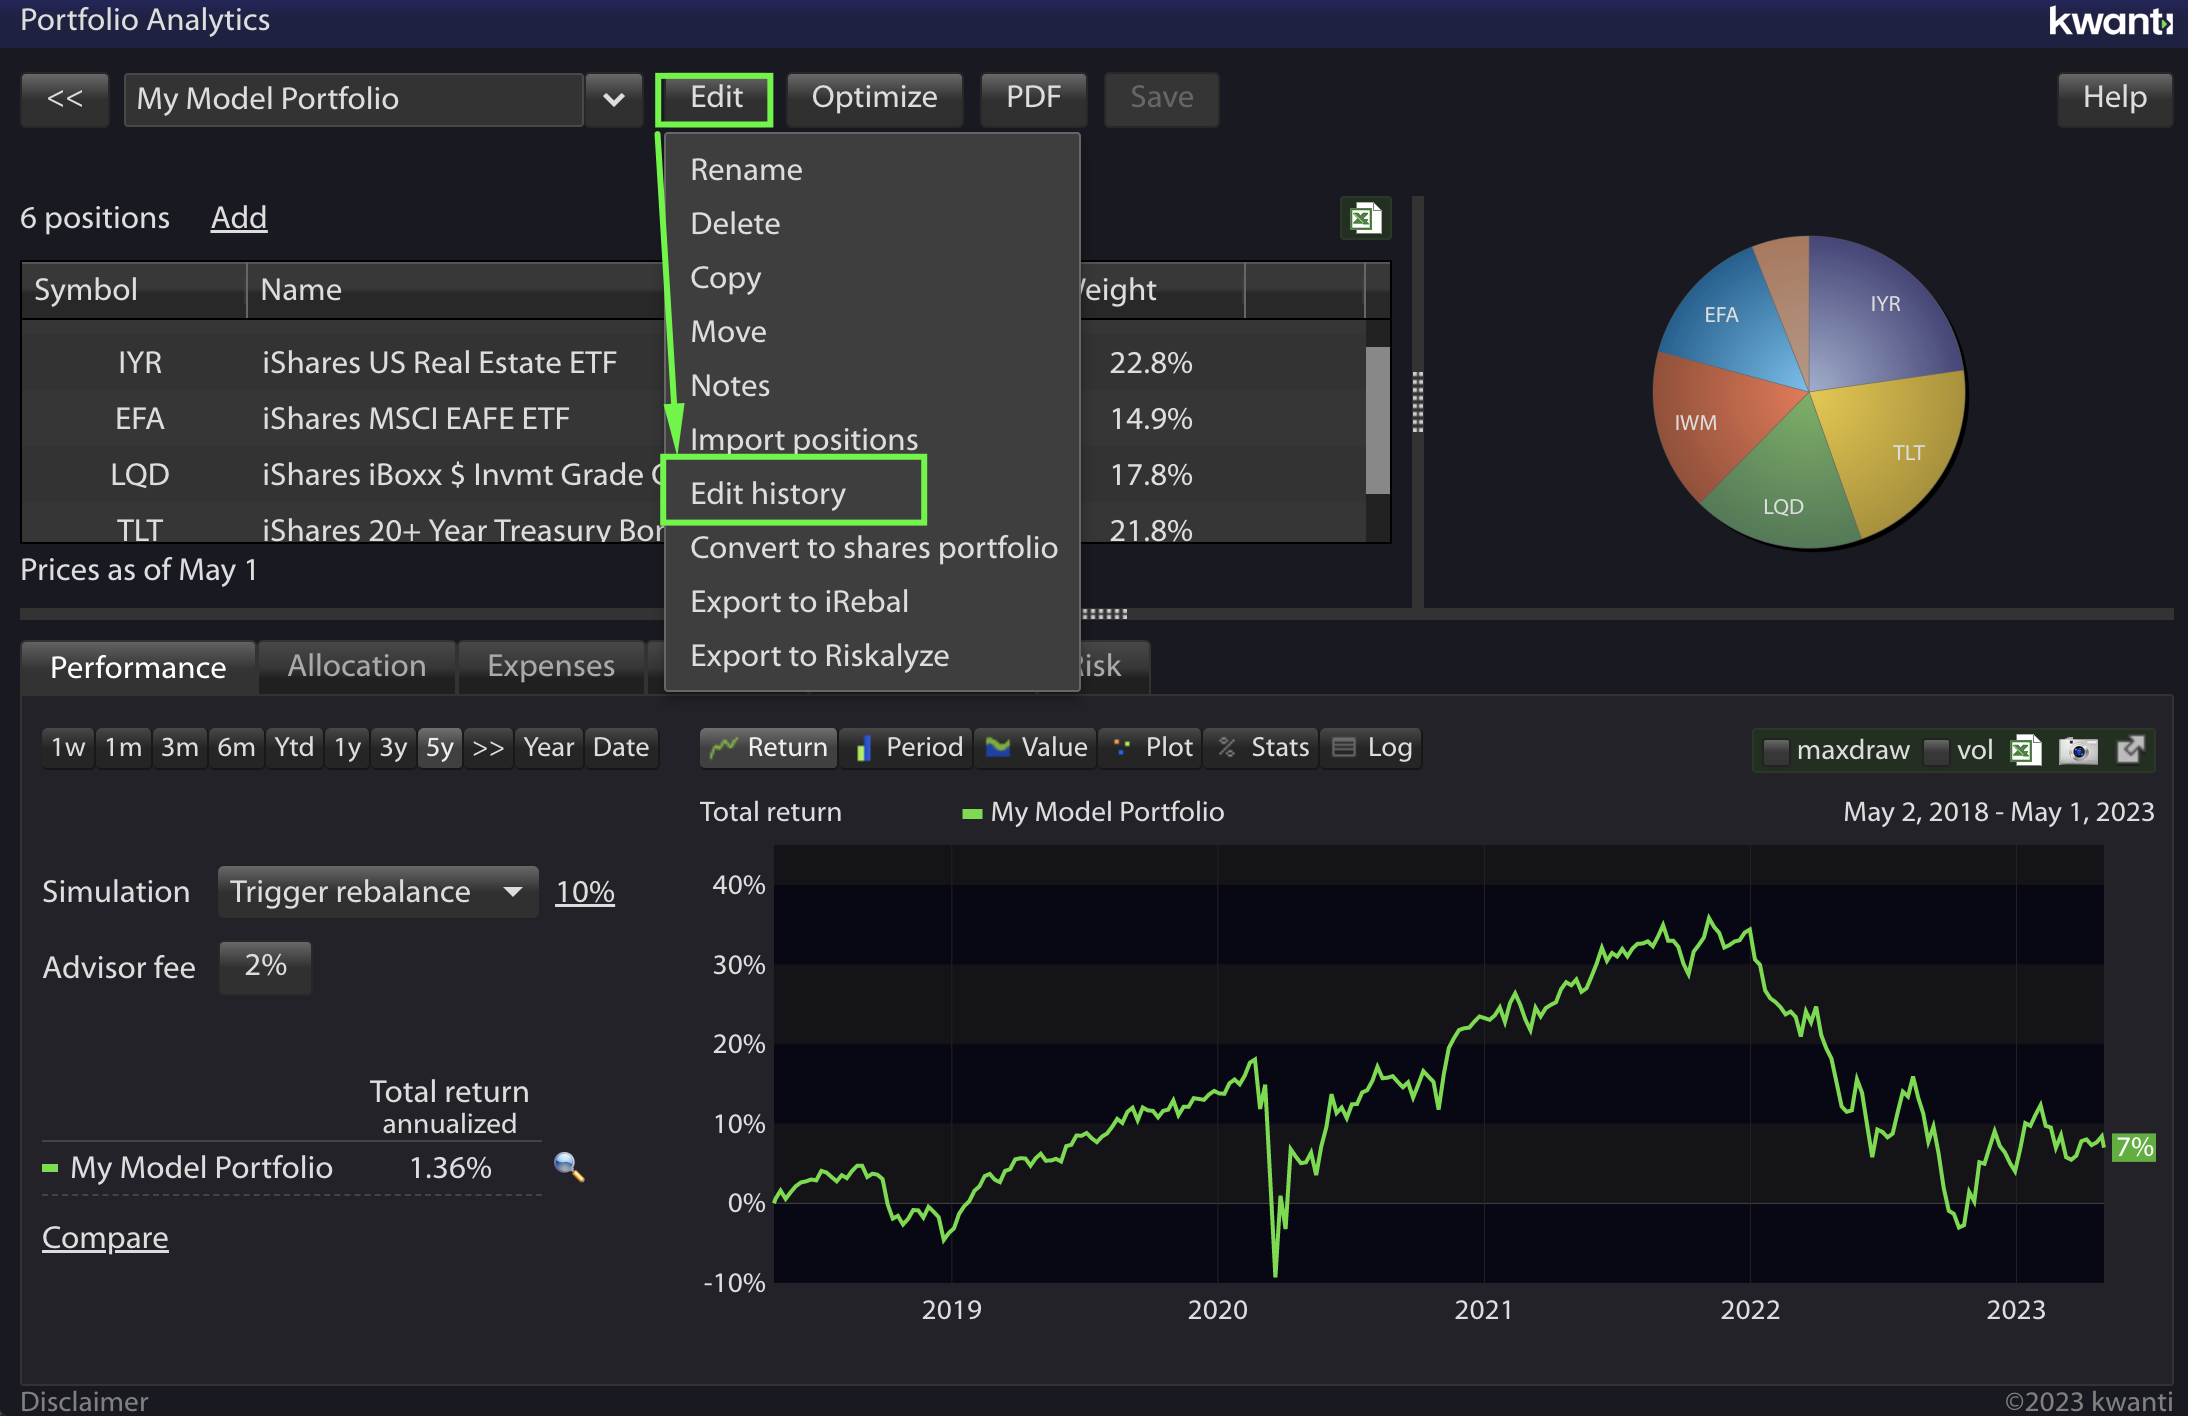This screenshot has height=1416, width=2188.
Task: Set range to 3m
Action: (x=180, y=747)
